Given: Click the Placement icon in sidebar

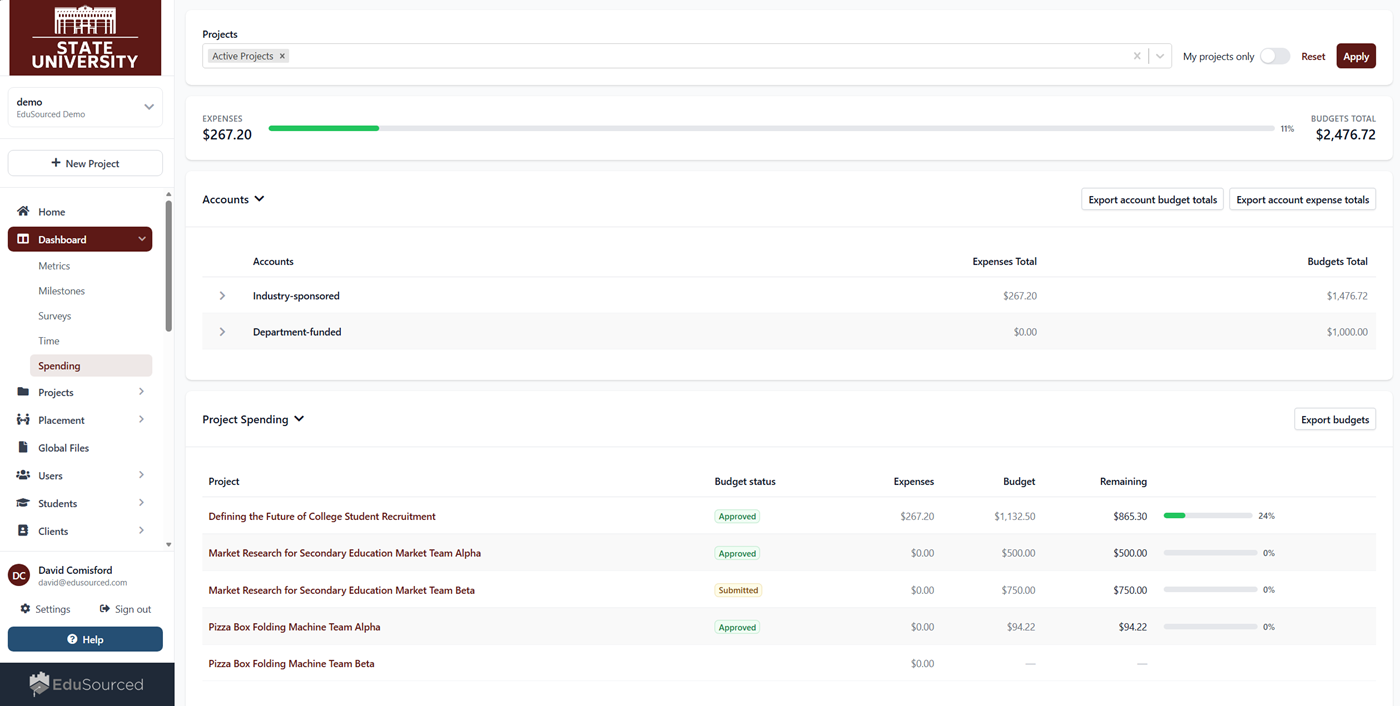Looking at the screenshot, I should 23,420.
